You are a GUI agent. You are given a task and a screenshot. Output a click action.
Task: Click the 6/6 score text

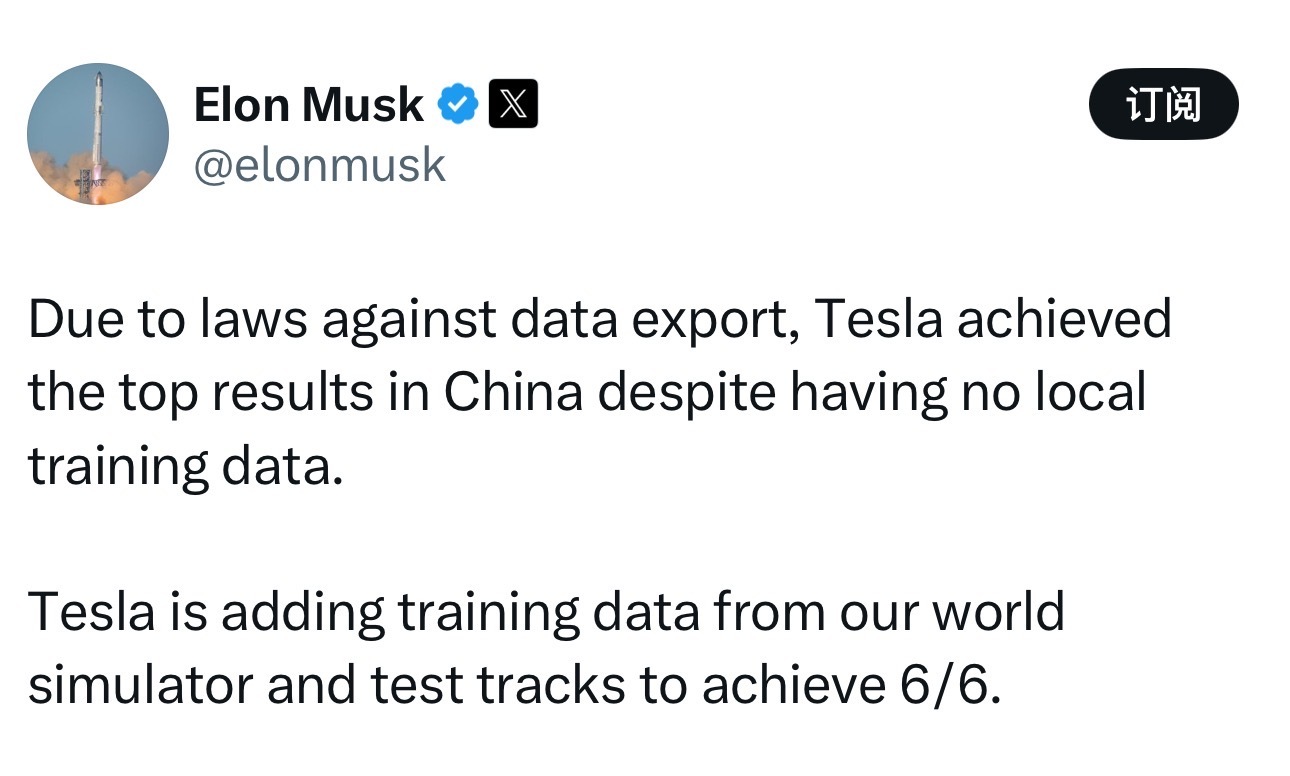pos(944,685)
